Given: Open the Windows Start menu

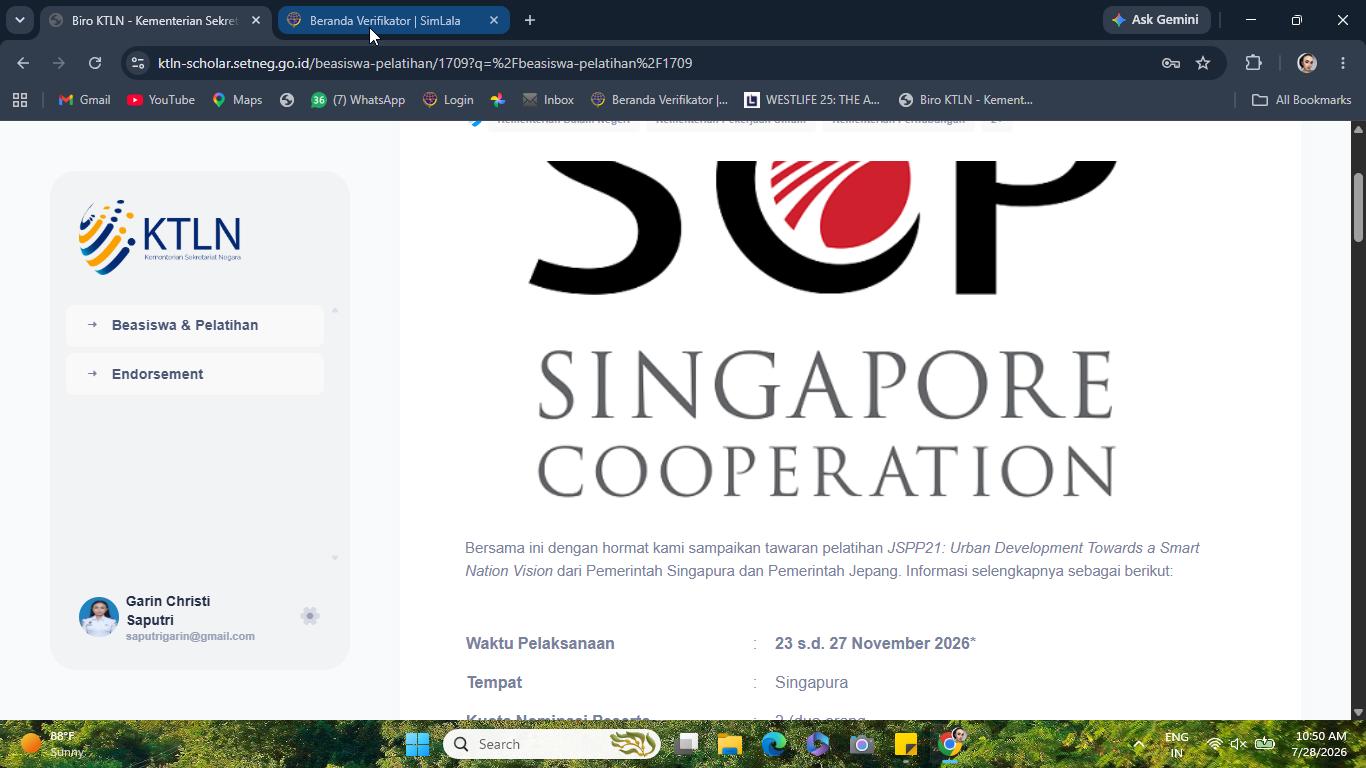Looking at the screenshot, I should 418,744.
